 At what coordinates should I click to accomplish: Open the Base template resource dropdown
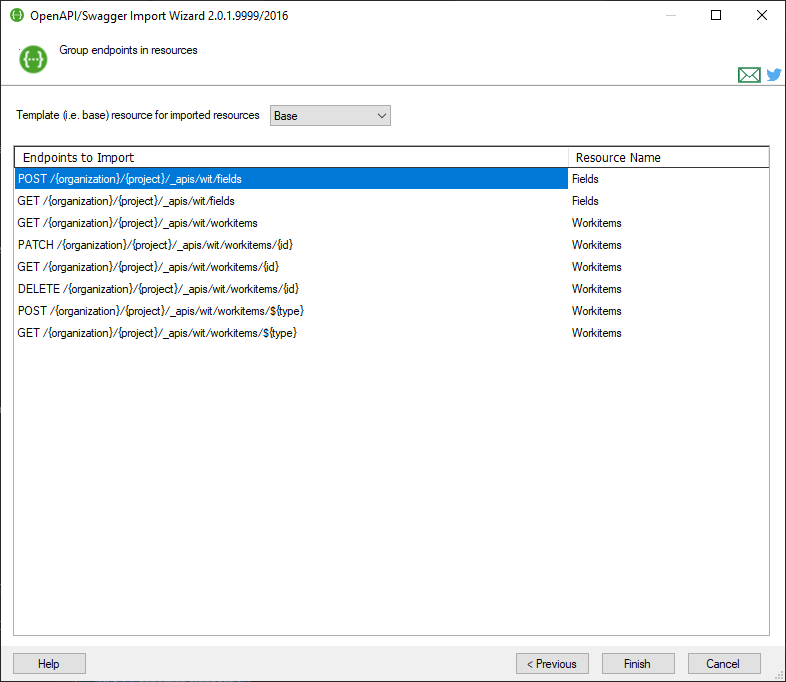[x=330, y=116]
